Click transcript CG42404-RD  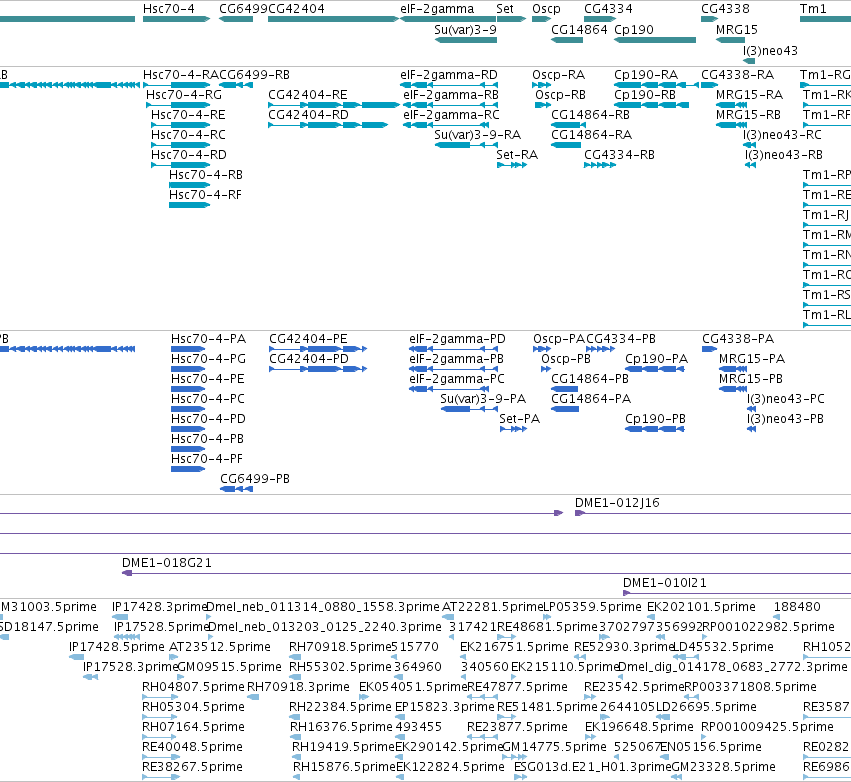tap(328, 125)
